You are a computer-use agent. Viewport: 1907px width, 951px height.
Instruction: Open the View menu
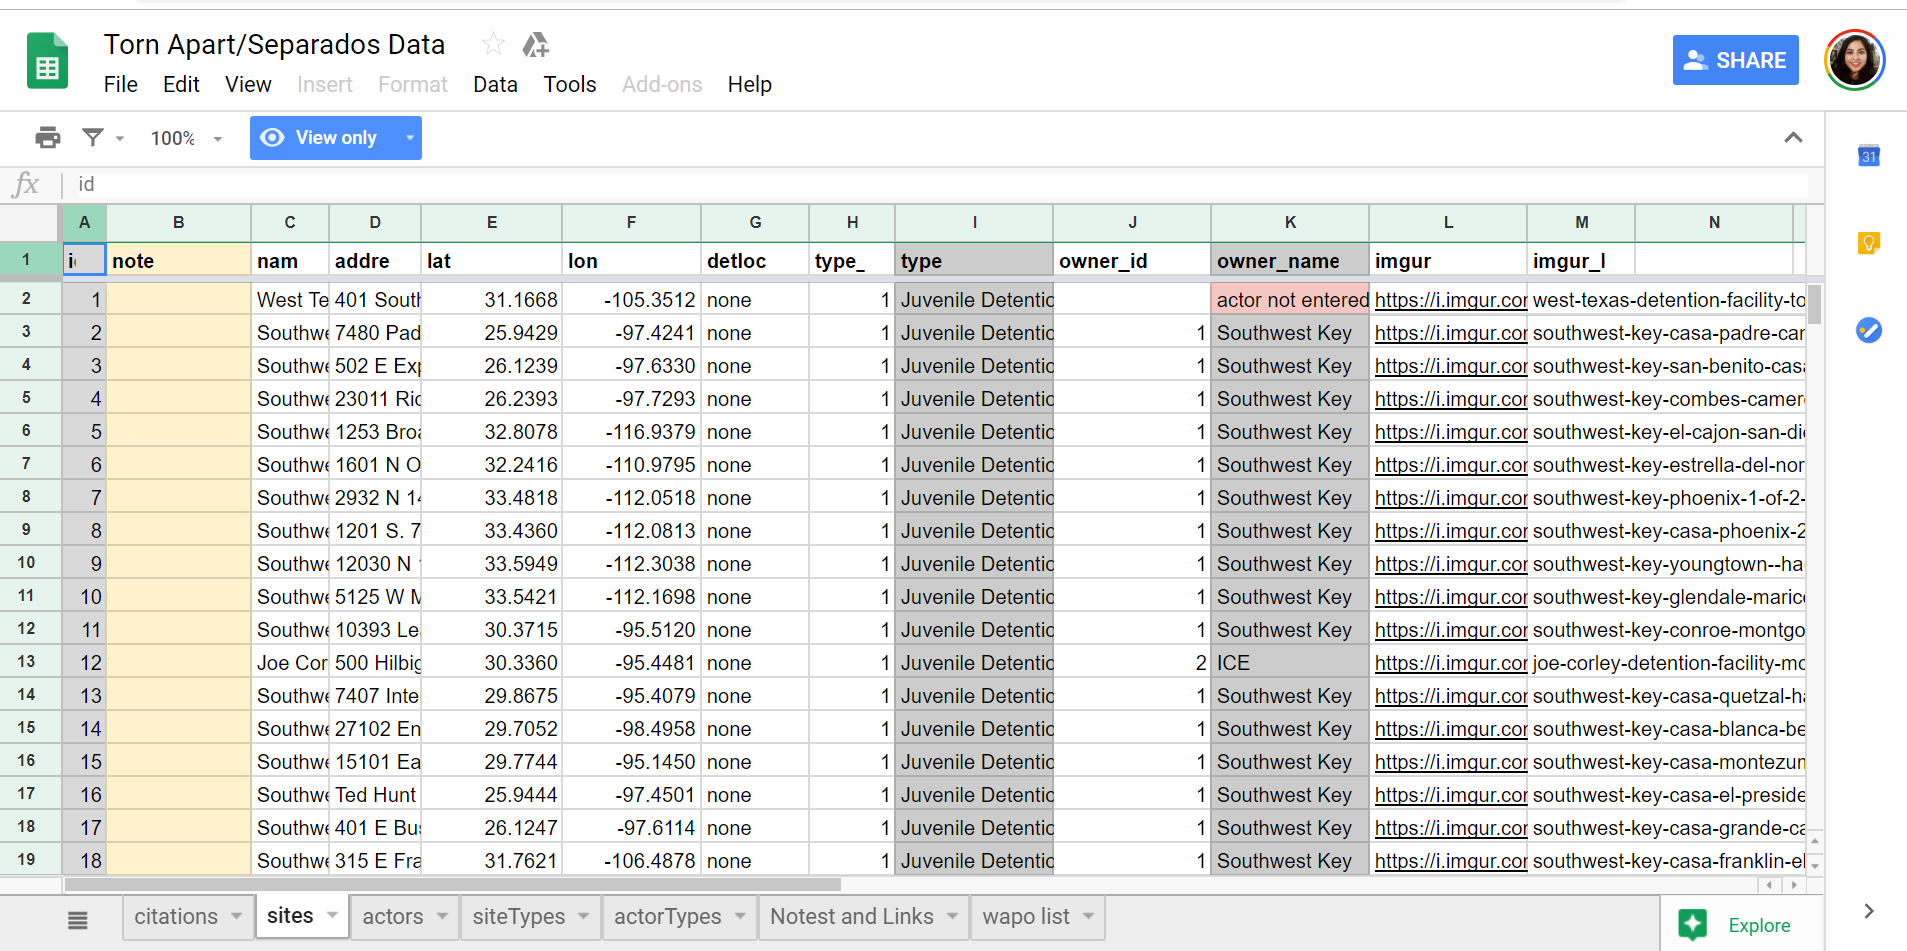tap(248, 85)
